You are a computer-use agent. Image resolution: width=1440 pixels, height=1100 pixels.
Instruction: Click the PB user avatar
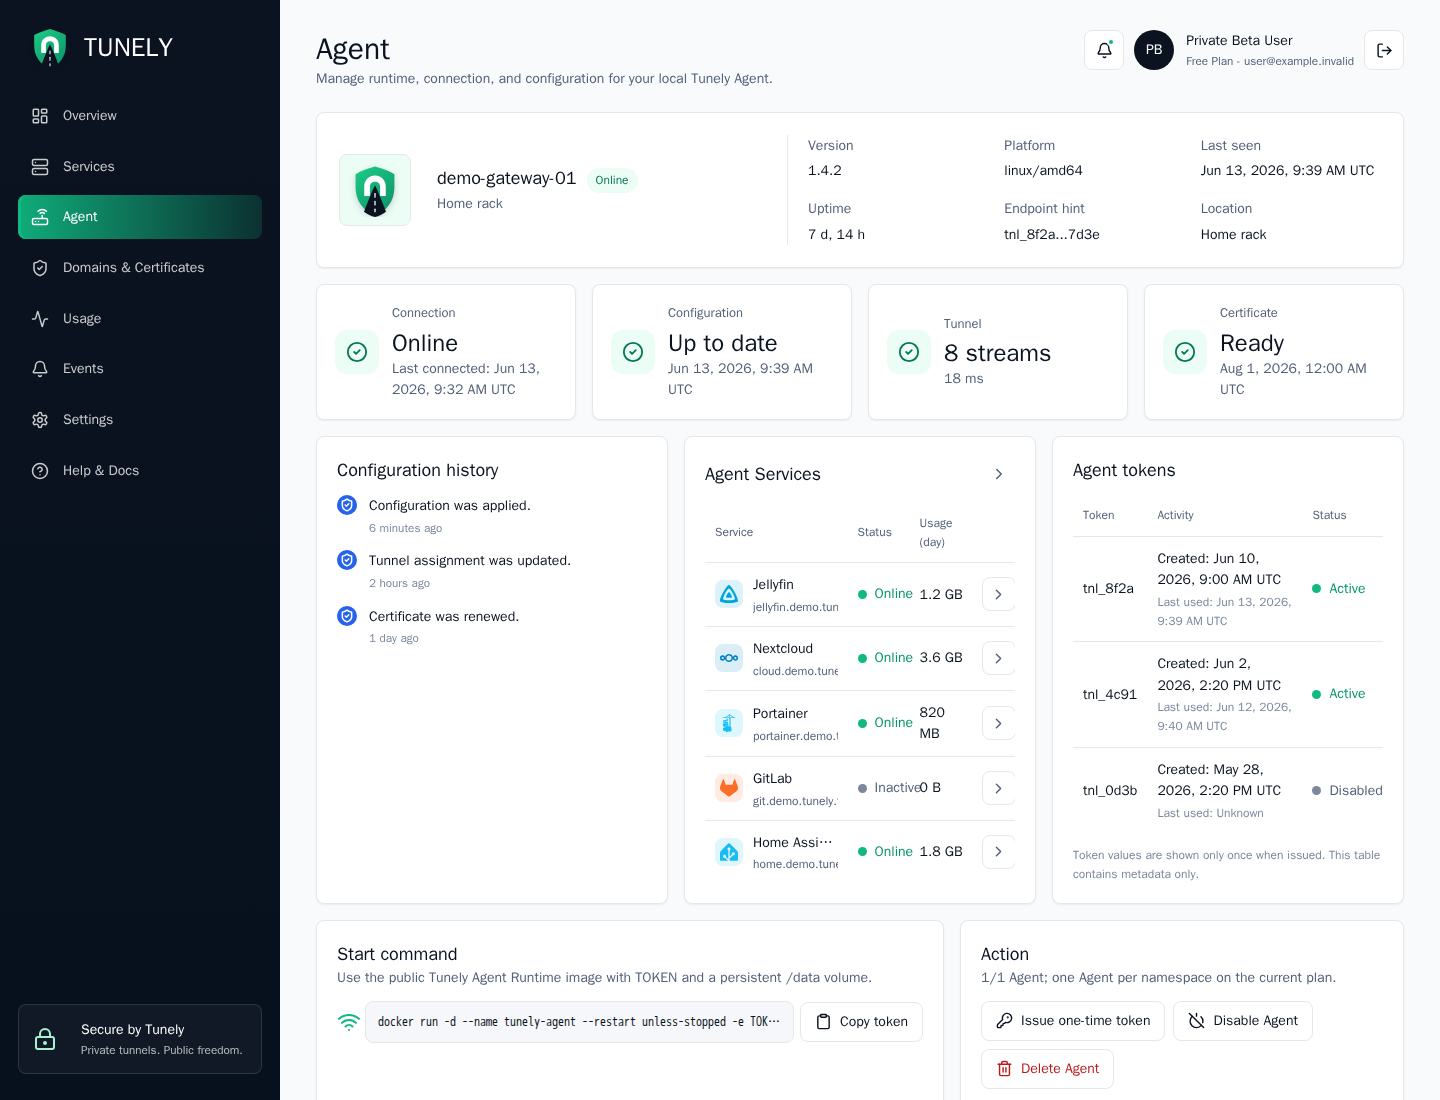1154,50
